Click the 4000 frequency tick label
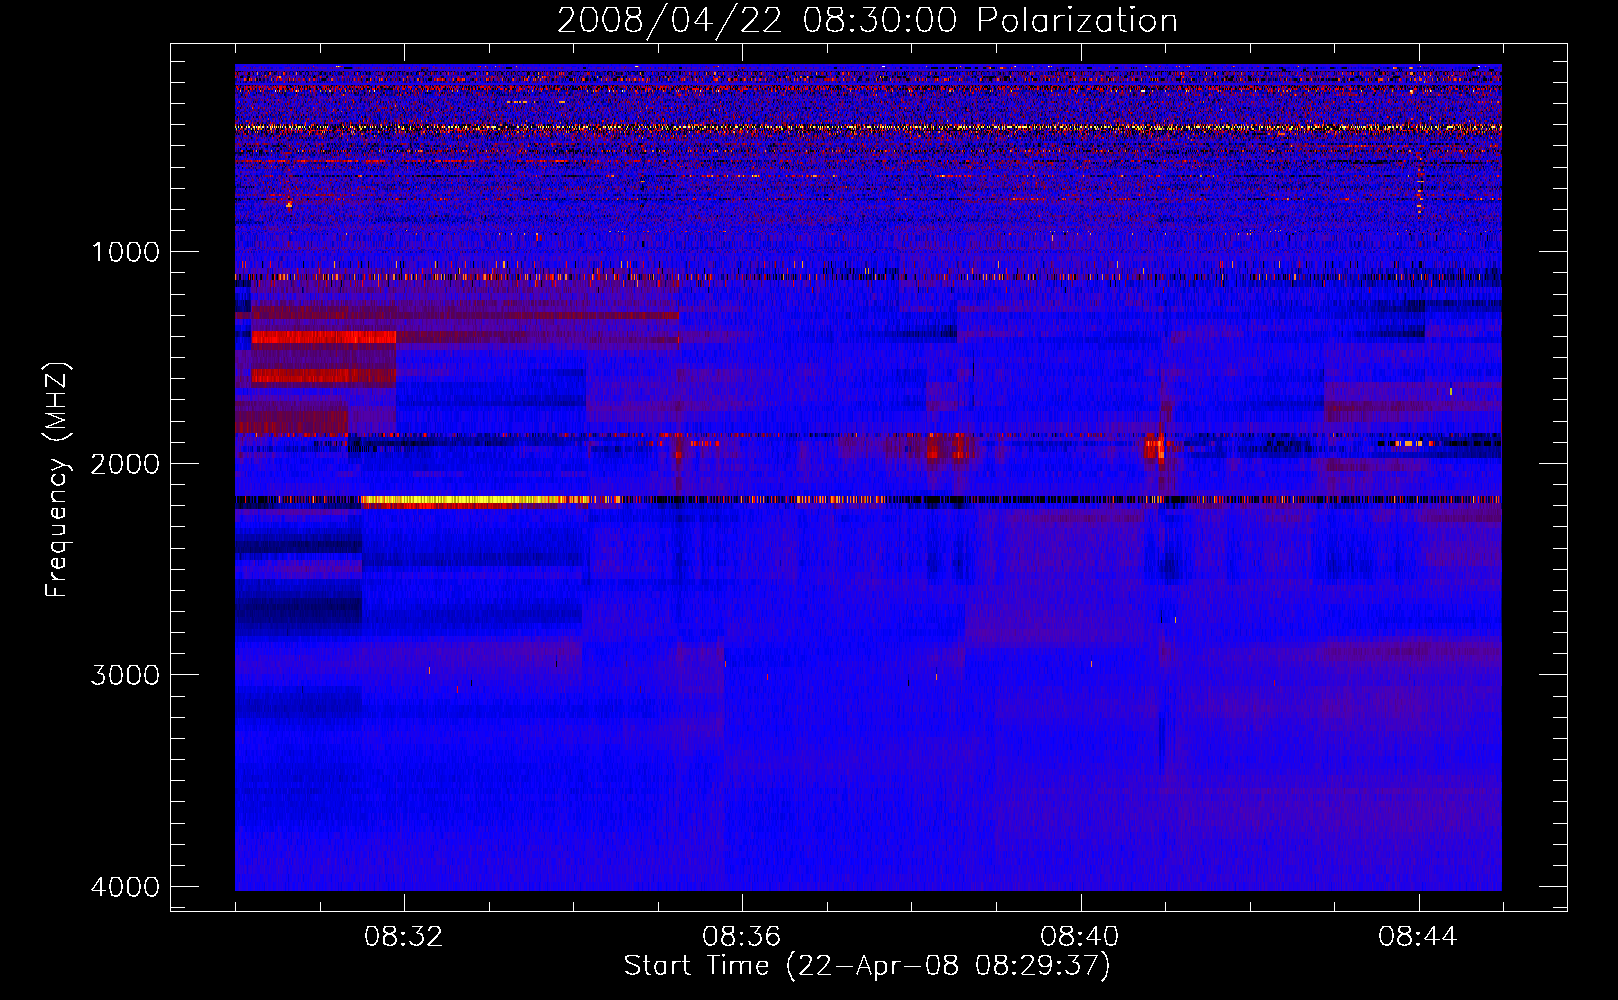The width and height of the screenshot is (1618, 1000). (125, 887)
